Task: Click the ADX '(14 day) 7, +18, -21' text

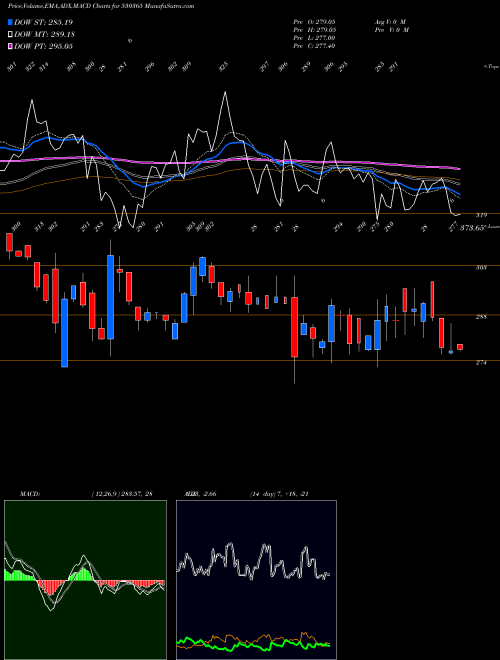Action: pyautogui.click(x=279, y=494)
